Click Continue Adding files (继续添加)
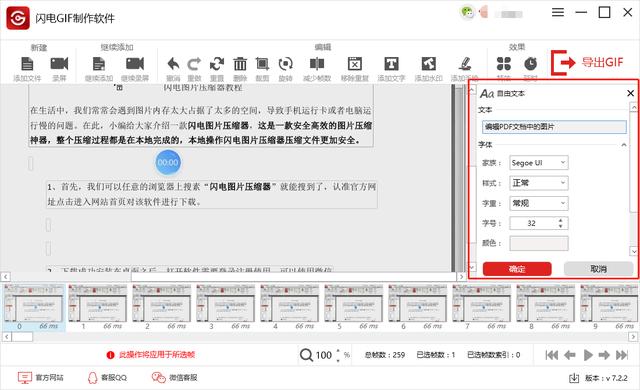The width and height of the screenshot is (640, 390). 99,64
